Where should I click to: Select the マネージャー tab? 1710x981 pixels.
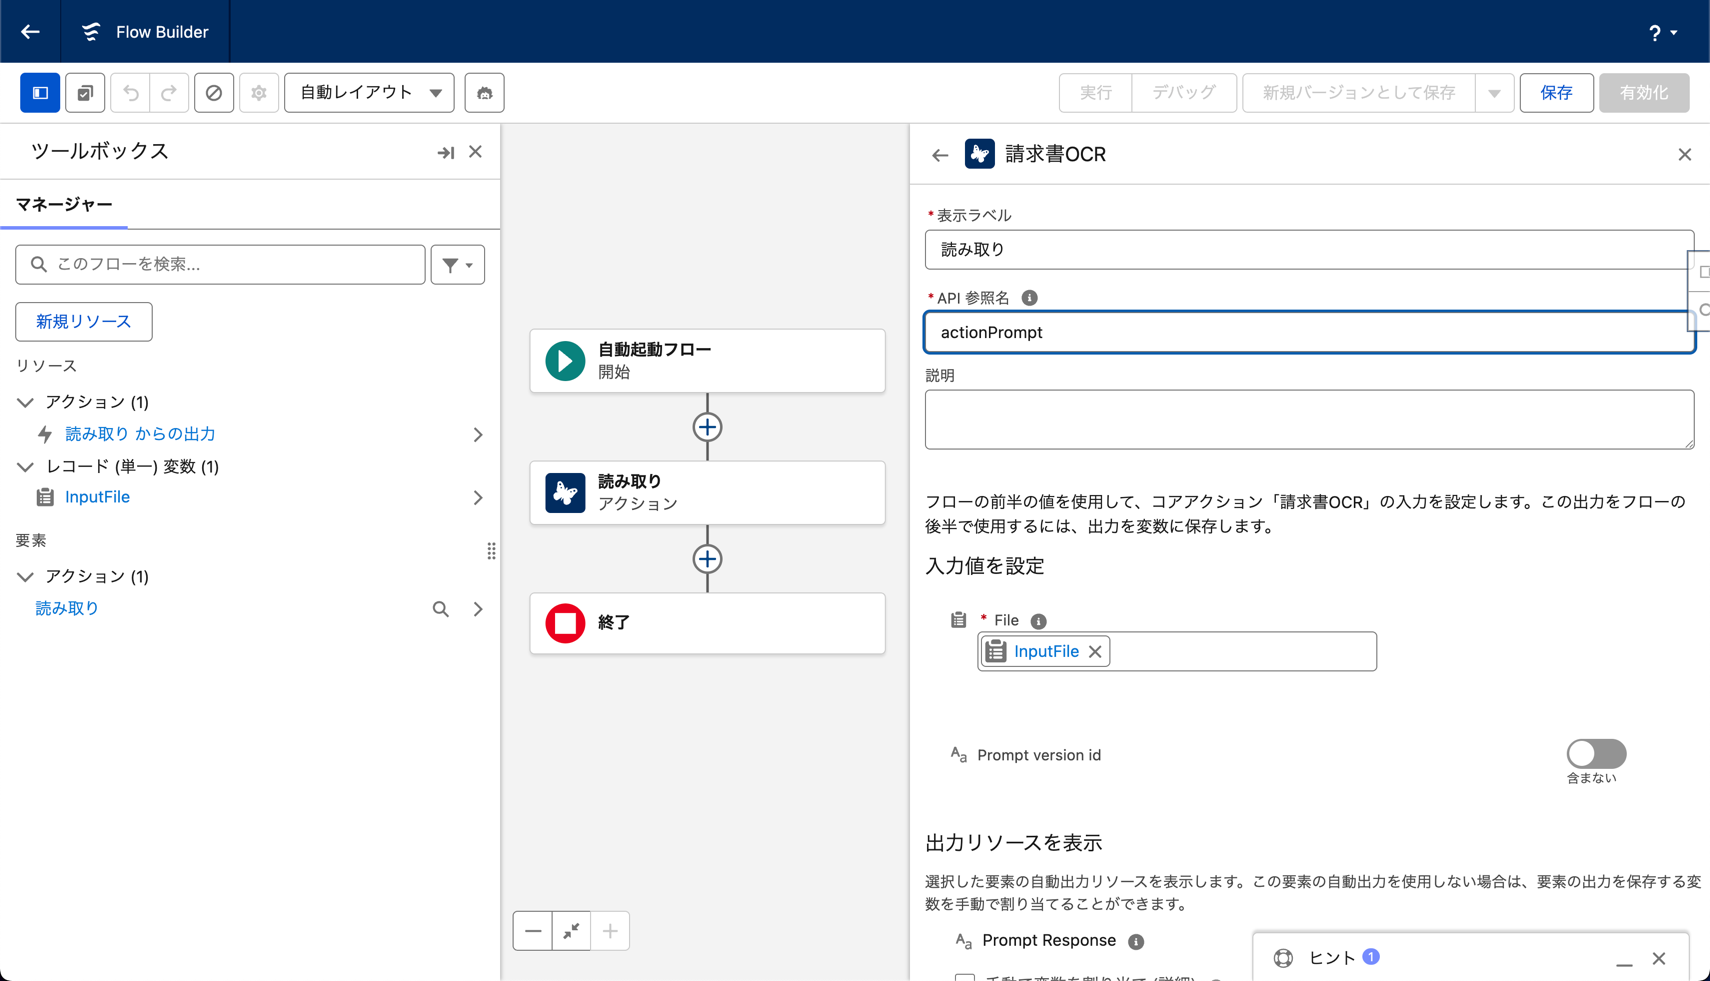64,205
